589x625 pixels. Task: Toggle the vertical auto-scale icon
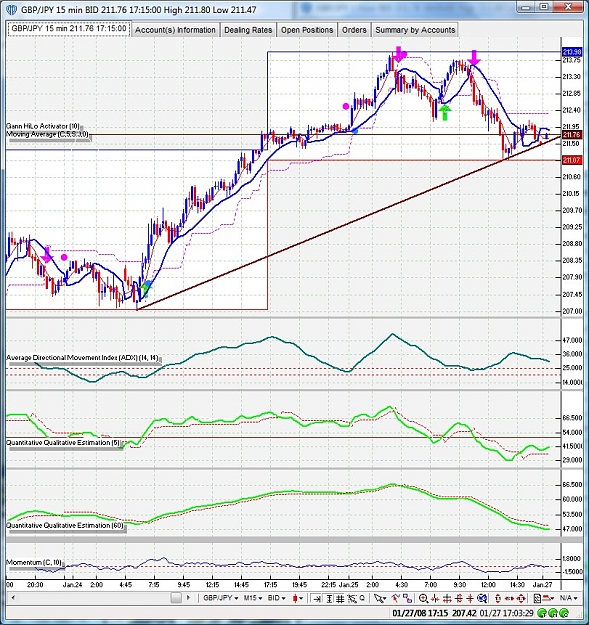click(x=329, y=598)
